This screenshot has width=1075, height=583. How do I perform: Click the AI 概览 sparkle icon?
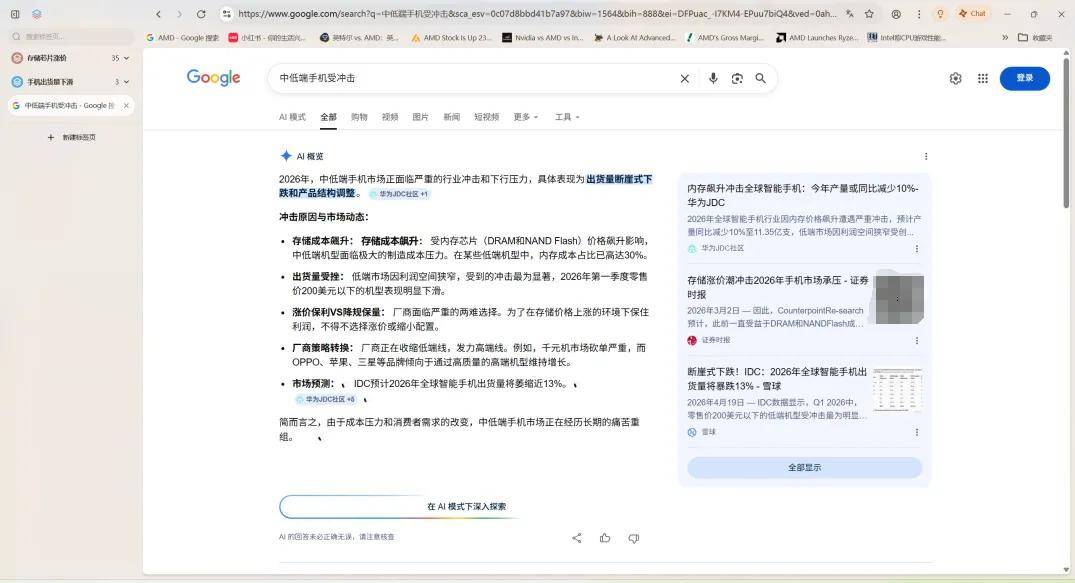tap(285, 156)
